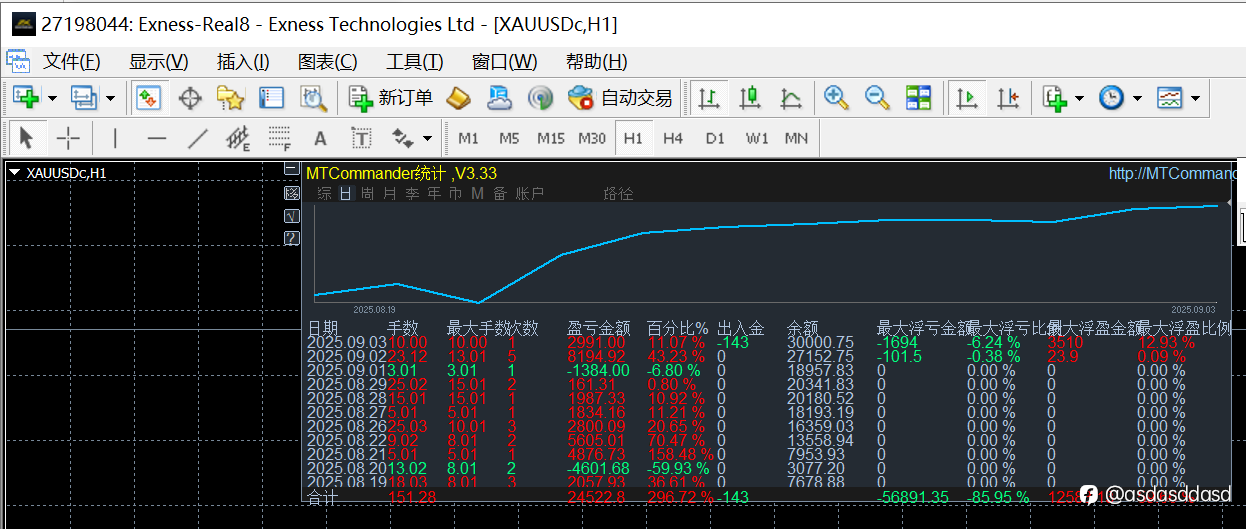1246x529 pixels.
Task: Toggle the Market Watch window icon
Action: (149, 98)
